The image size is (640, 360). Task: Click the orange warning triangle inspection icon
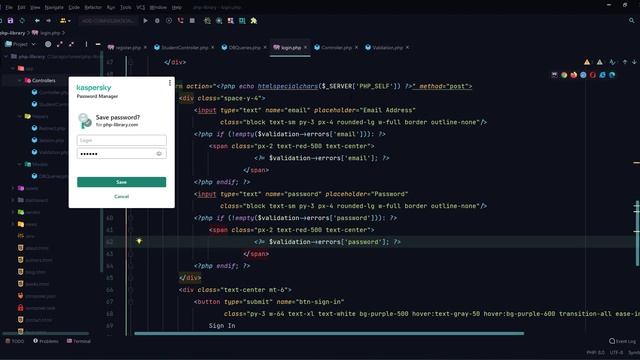pyautogui.click(x=587, y=62)
